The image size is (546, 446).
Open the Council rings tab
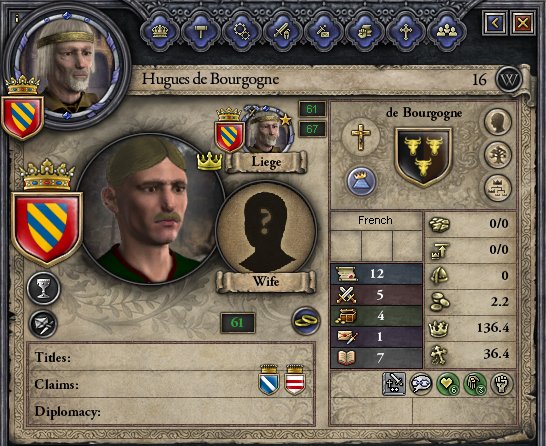[242, 31]
